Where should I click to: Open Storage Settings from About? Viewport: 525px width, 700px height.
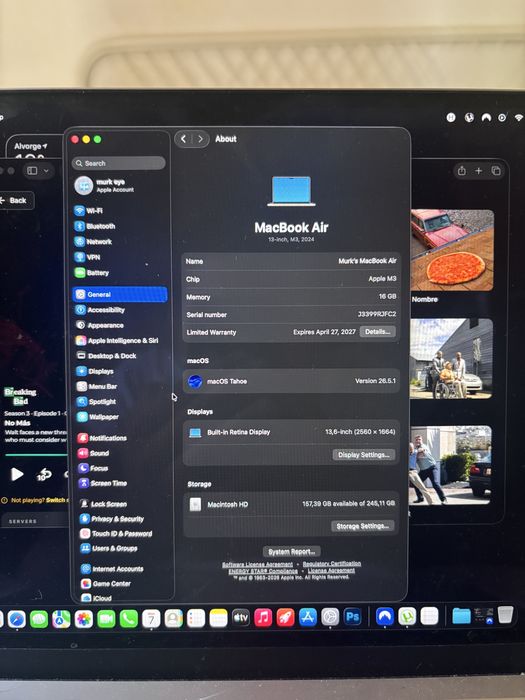pos(363,526)
